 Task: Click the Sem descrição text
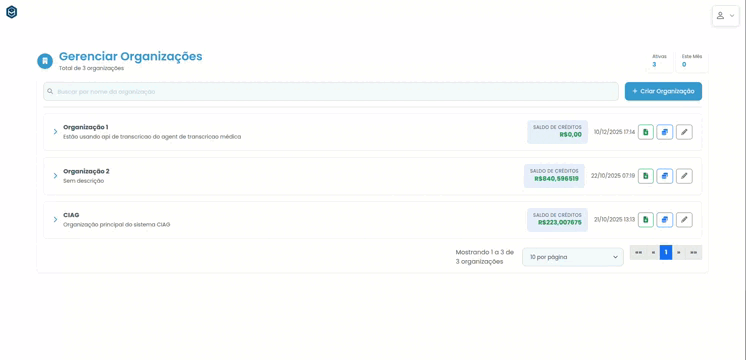click(x=83, y=181)
